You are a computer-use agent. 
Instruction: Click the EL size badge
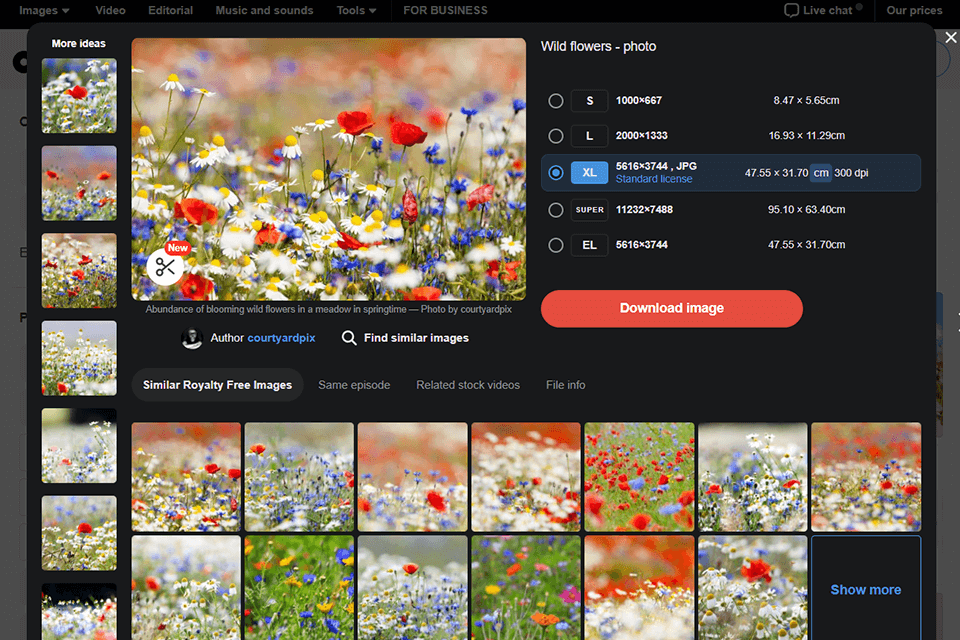click(590, 245)
